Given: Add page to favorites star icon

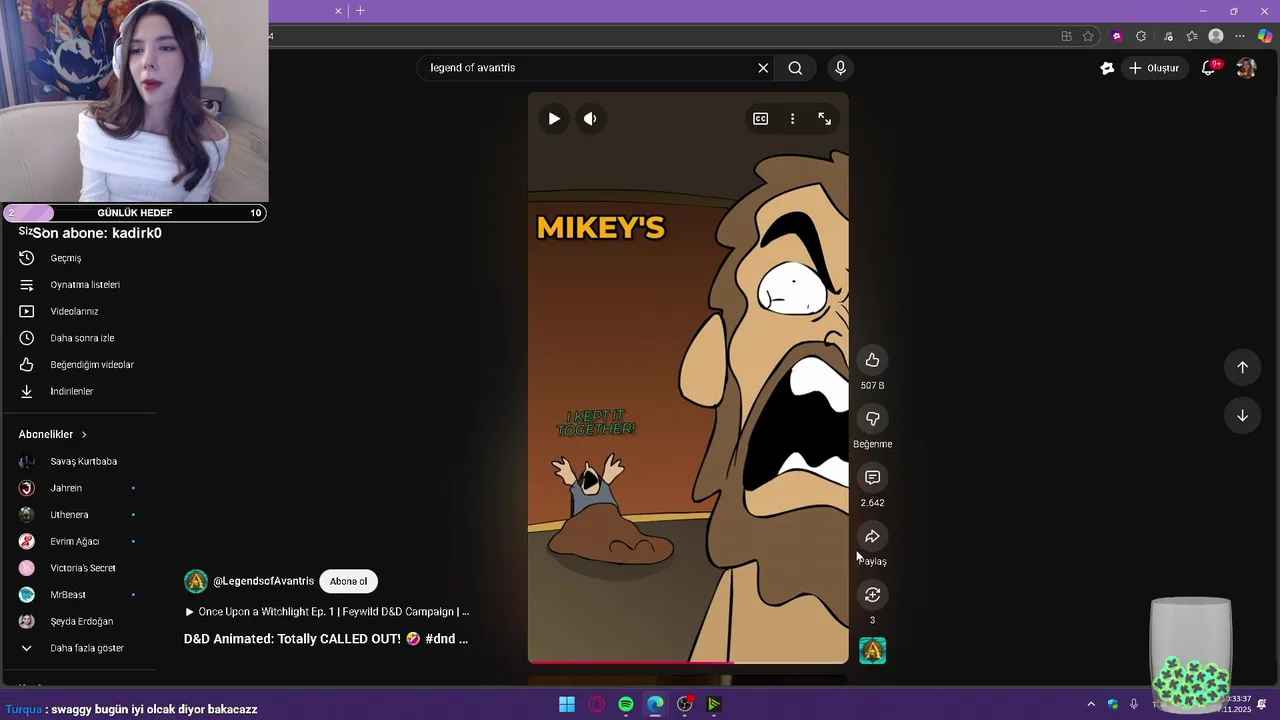Looking at the screenshot, I should (x=1088, y=36).
